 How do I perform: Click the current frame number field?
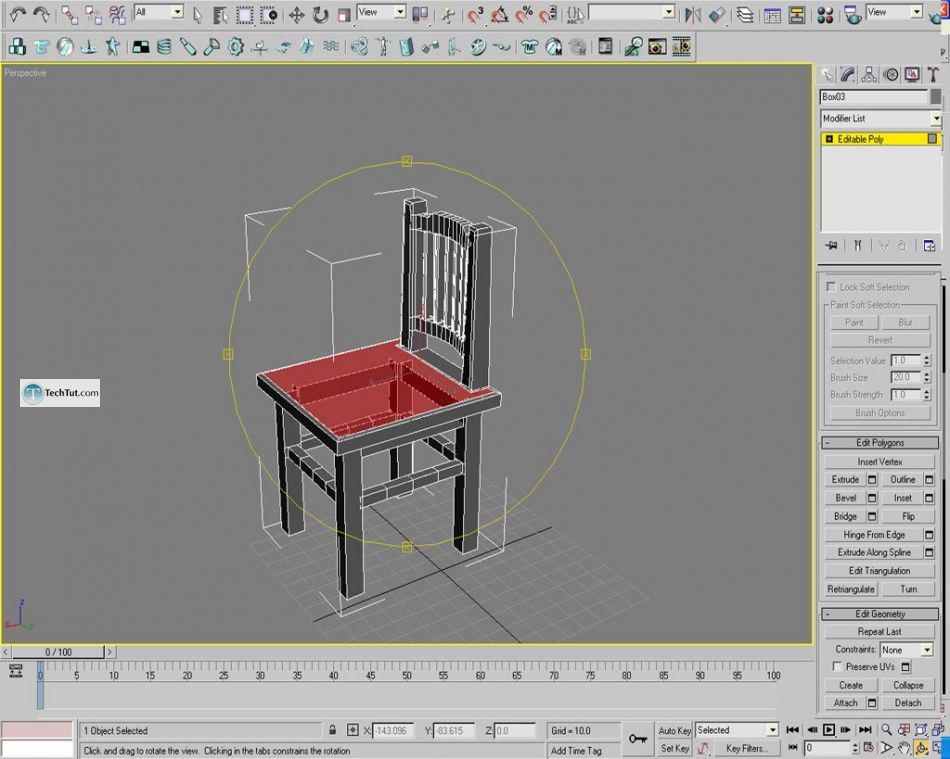(827, 748)
